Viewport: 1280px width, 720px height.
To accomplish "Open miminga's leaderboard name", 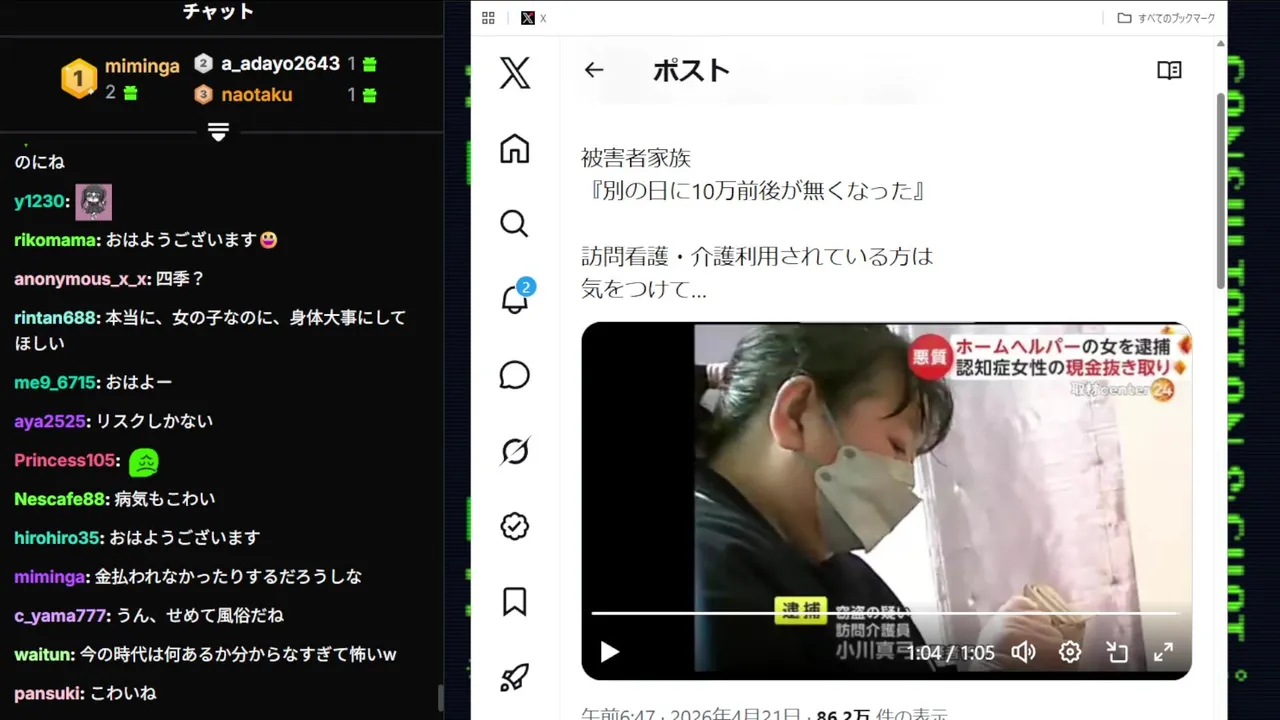I will coord(142,66).
